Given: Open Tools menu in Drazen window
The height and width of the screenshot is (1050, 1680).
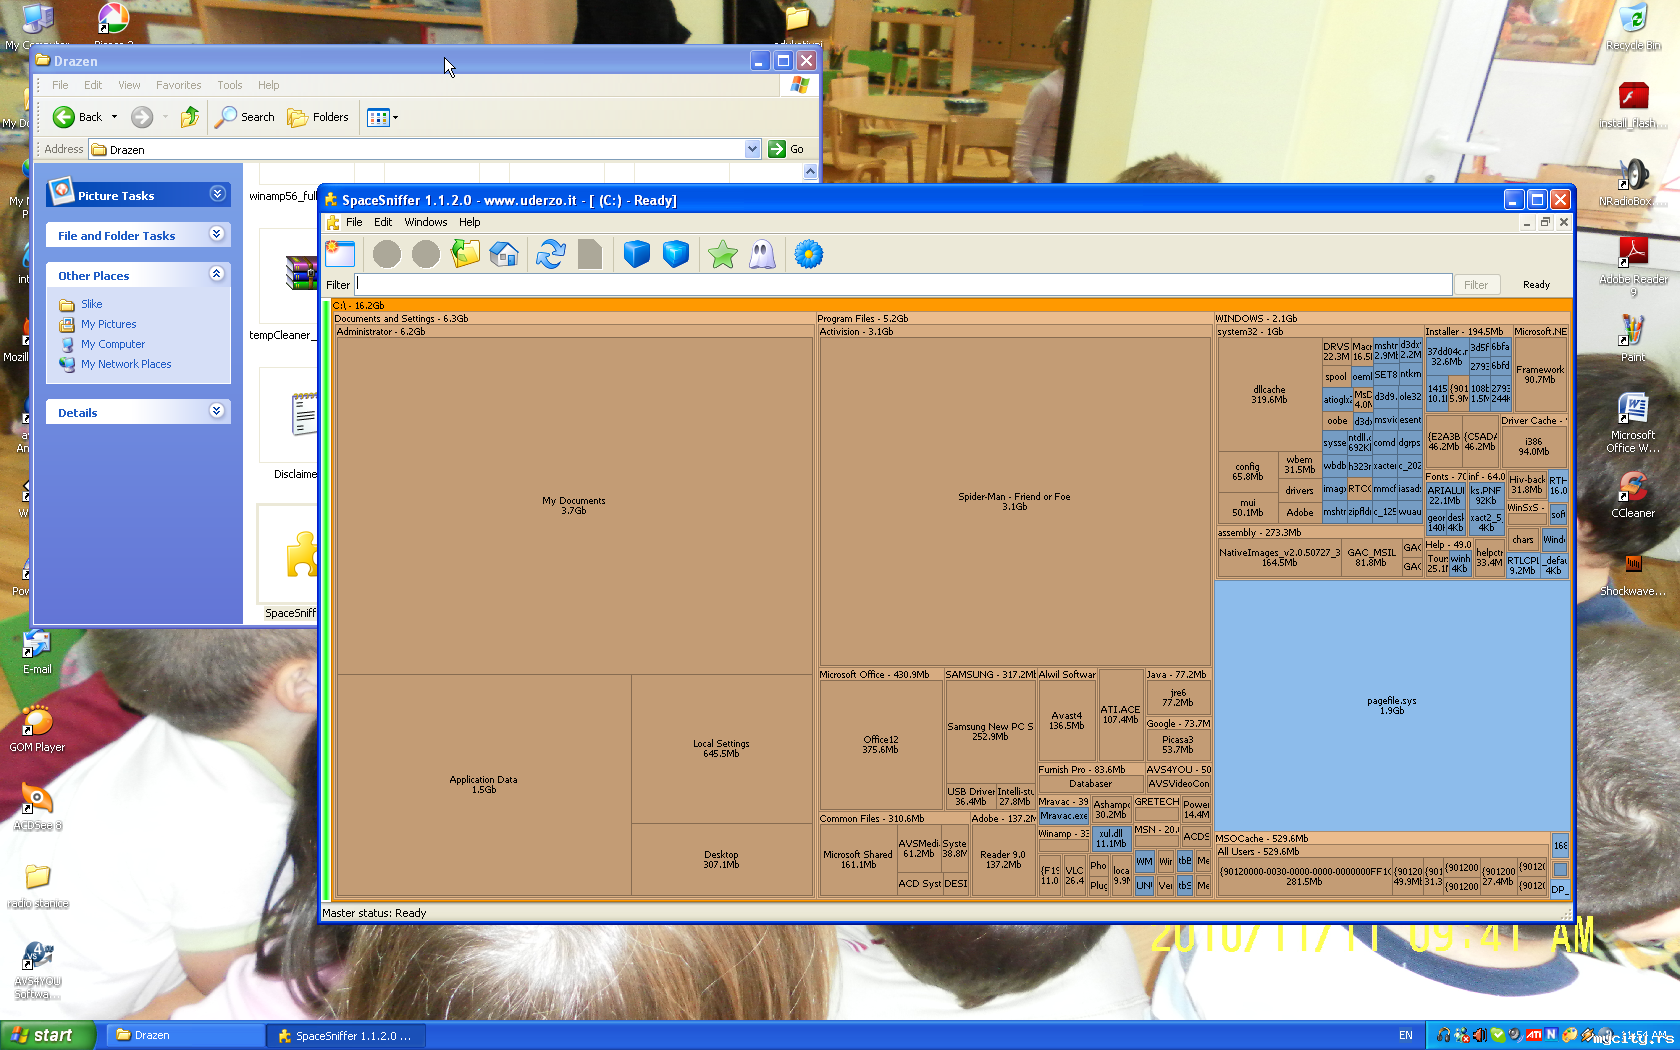Looking at the screenshot, I should [x=230, y=85].
